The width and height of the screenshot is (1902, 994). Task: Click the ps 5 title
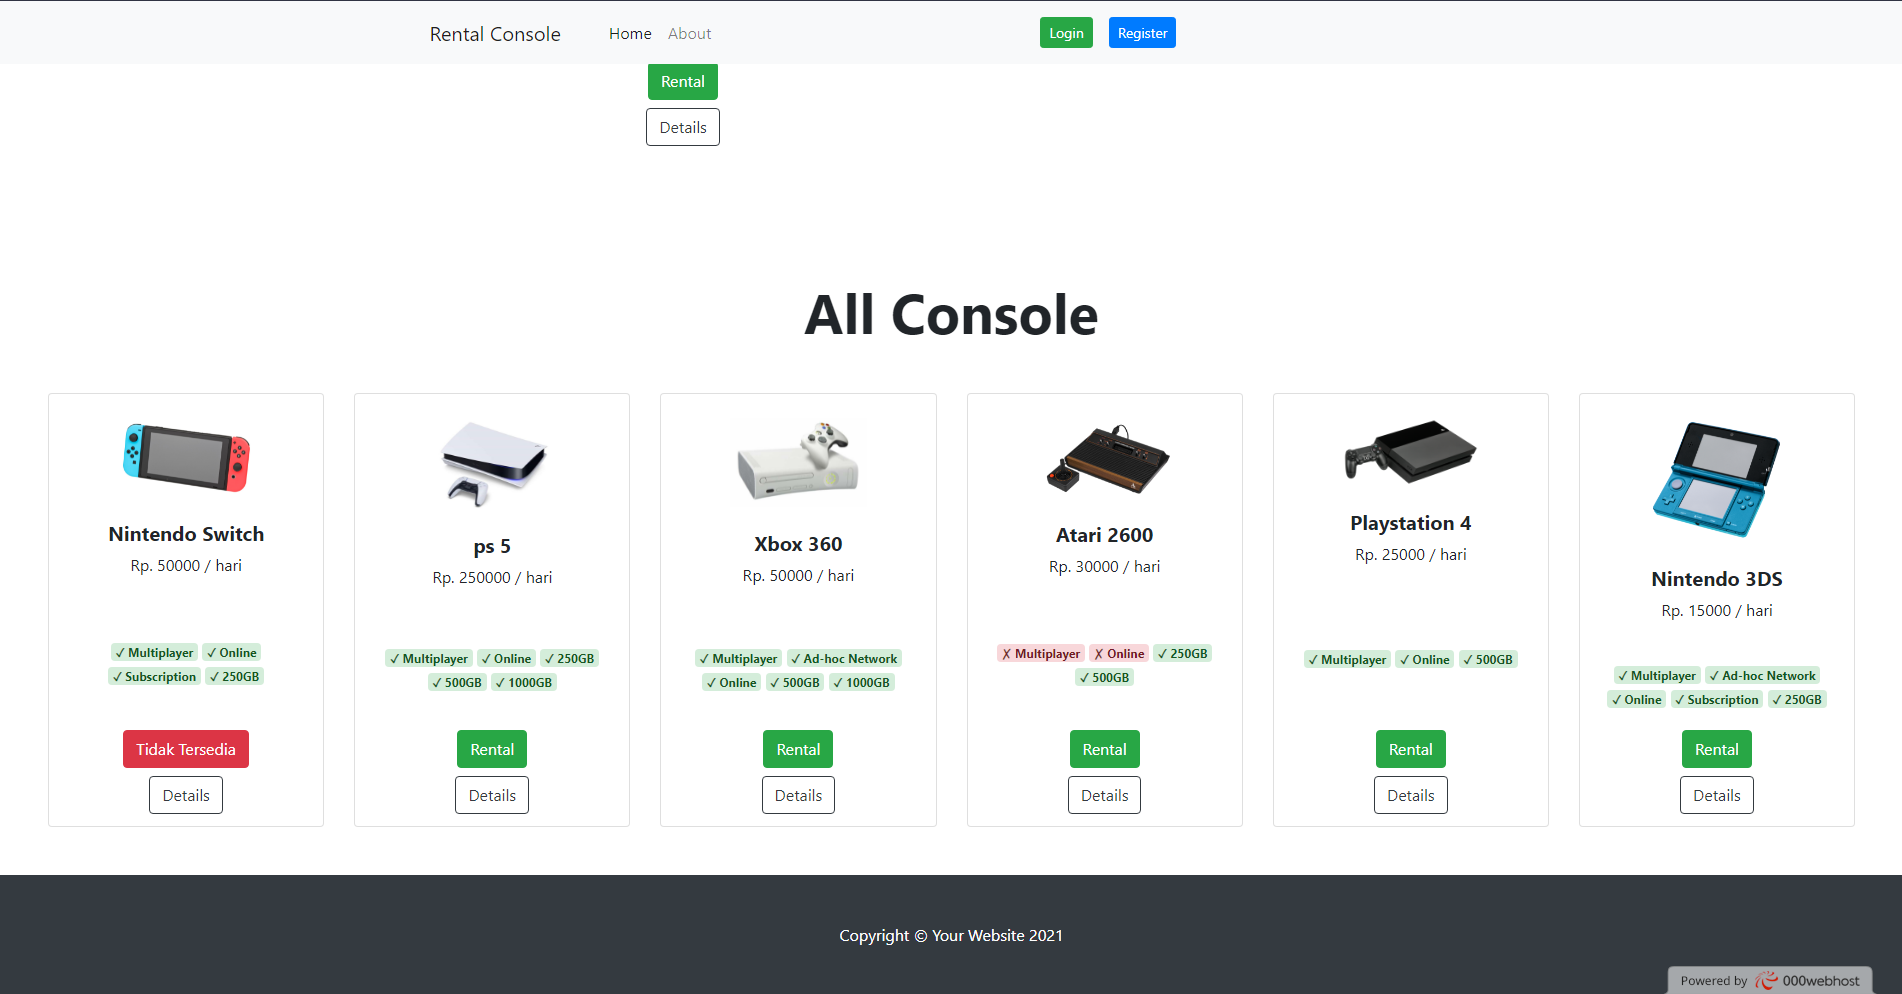[x=492, y=546]
